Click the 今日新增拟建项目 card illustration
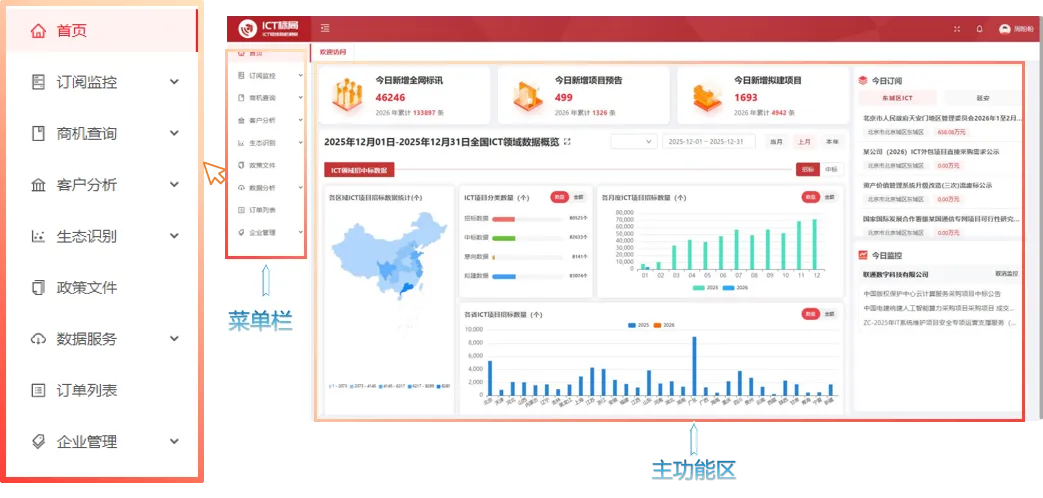The width and height of the screenshot is (1043, 498). coord(707,95)
